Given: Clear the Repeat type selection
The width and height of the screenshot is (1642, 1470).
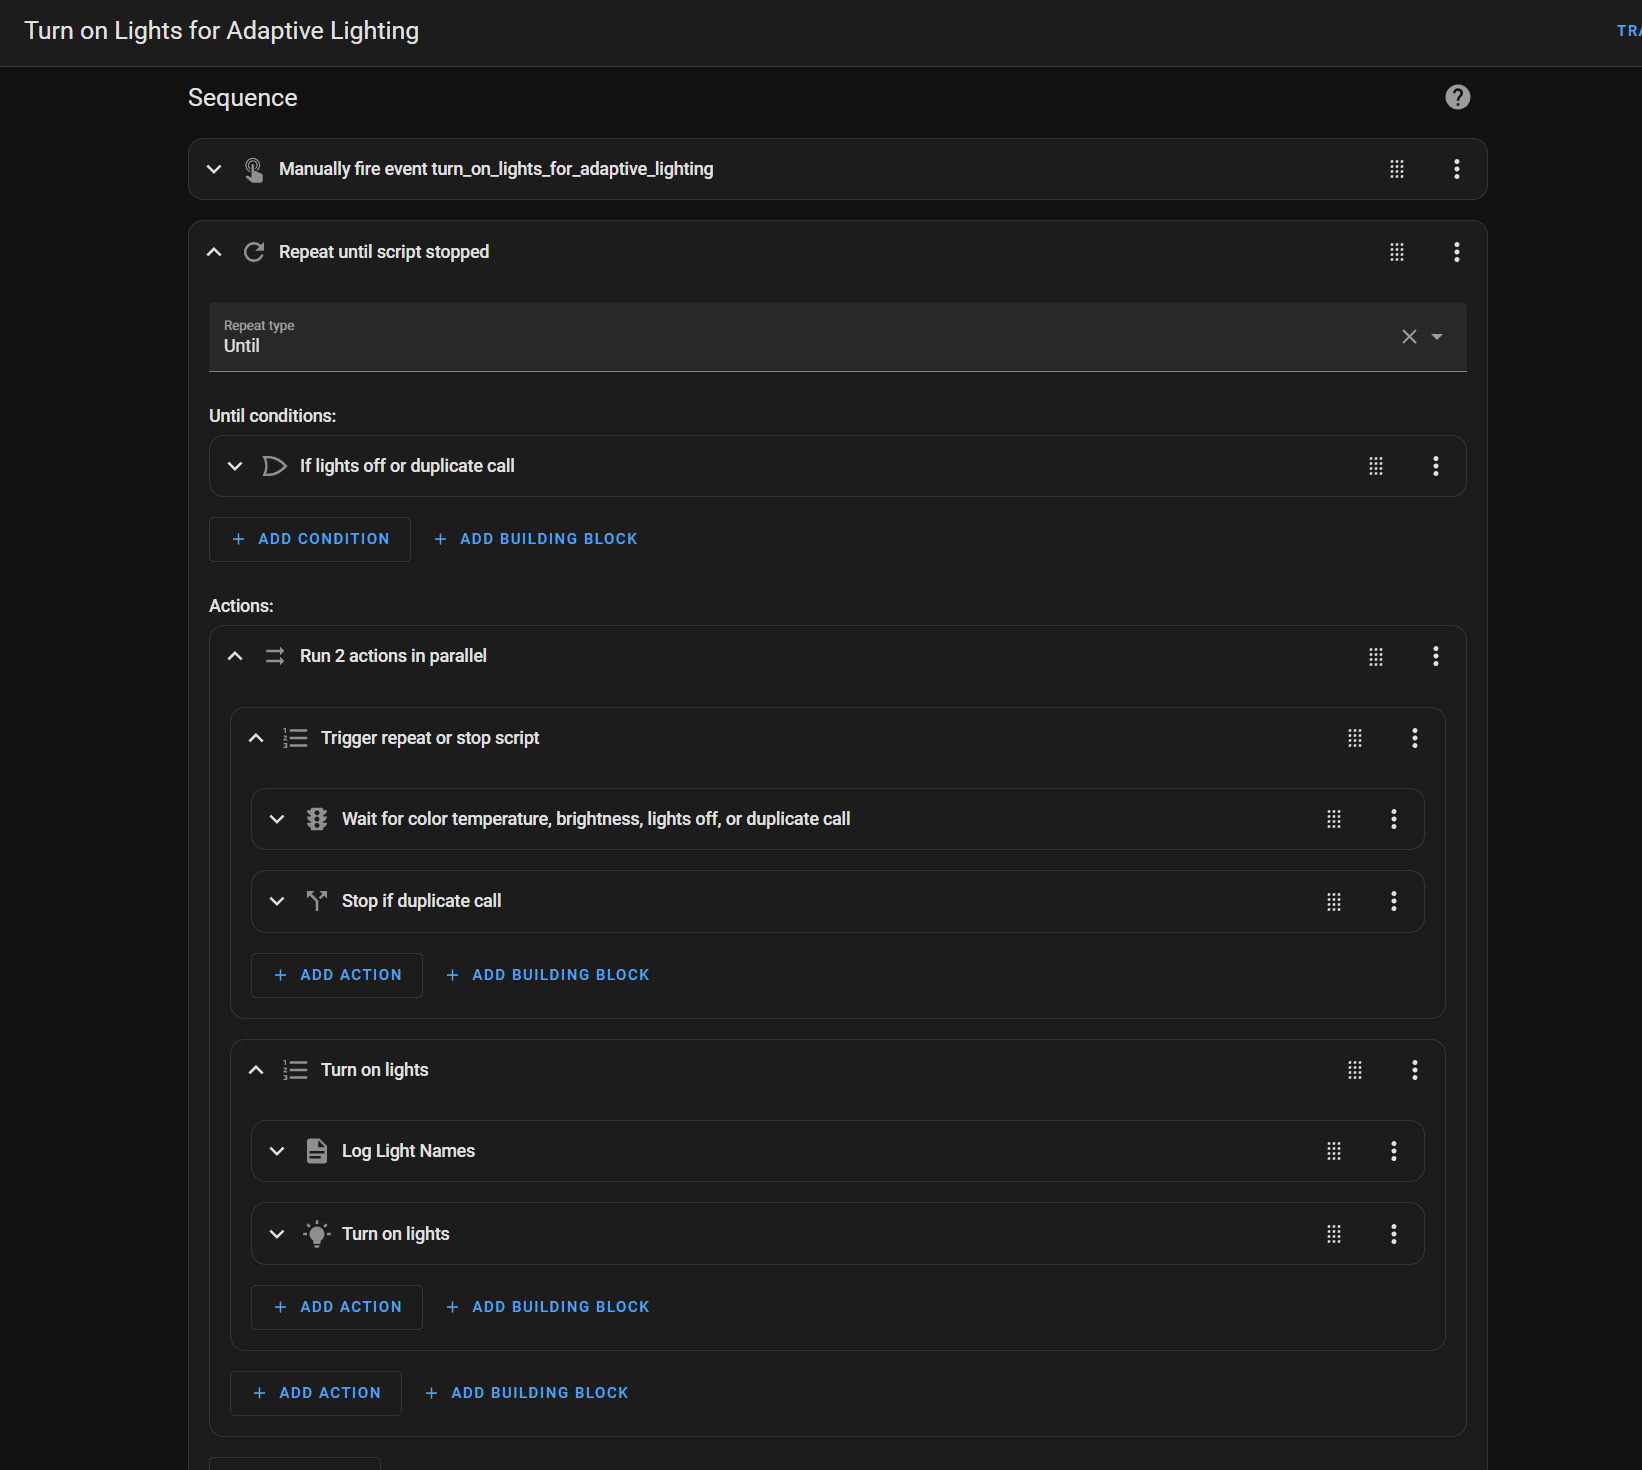Looking at the screenshot, I should pyautogui.click(x=1408, y=337).
